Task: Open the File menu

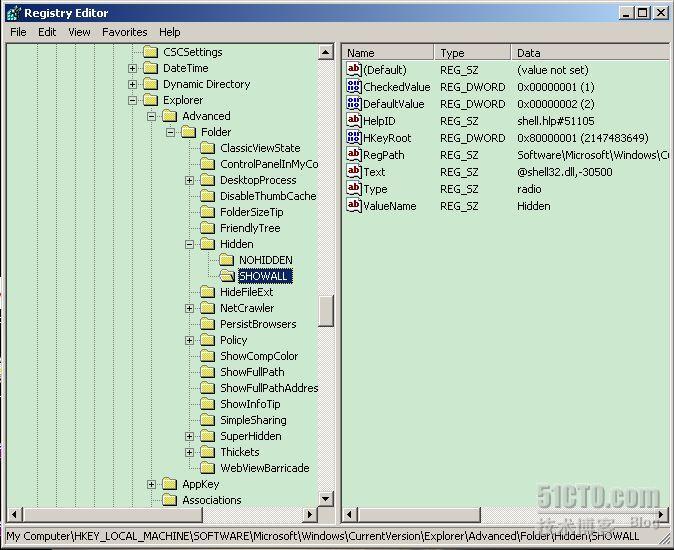Action: tap(18, 32)
